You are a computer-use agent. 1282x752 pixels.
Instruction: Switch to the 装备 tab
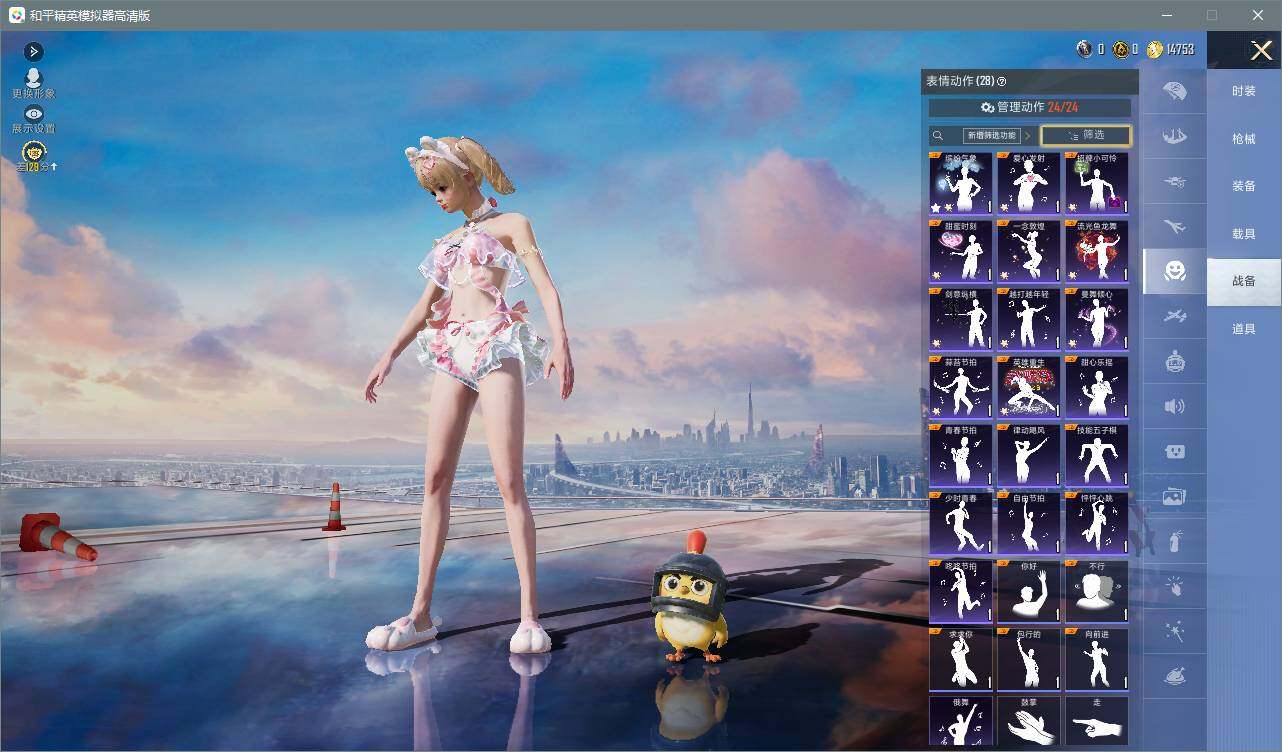click(1244, 186)
